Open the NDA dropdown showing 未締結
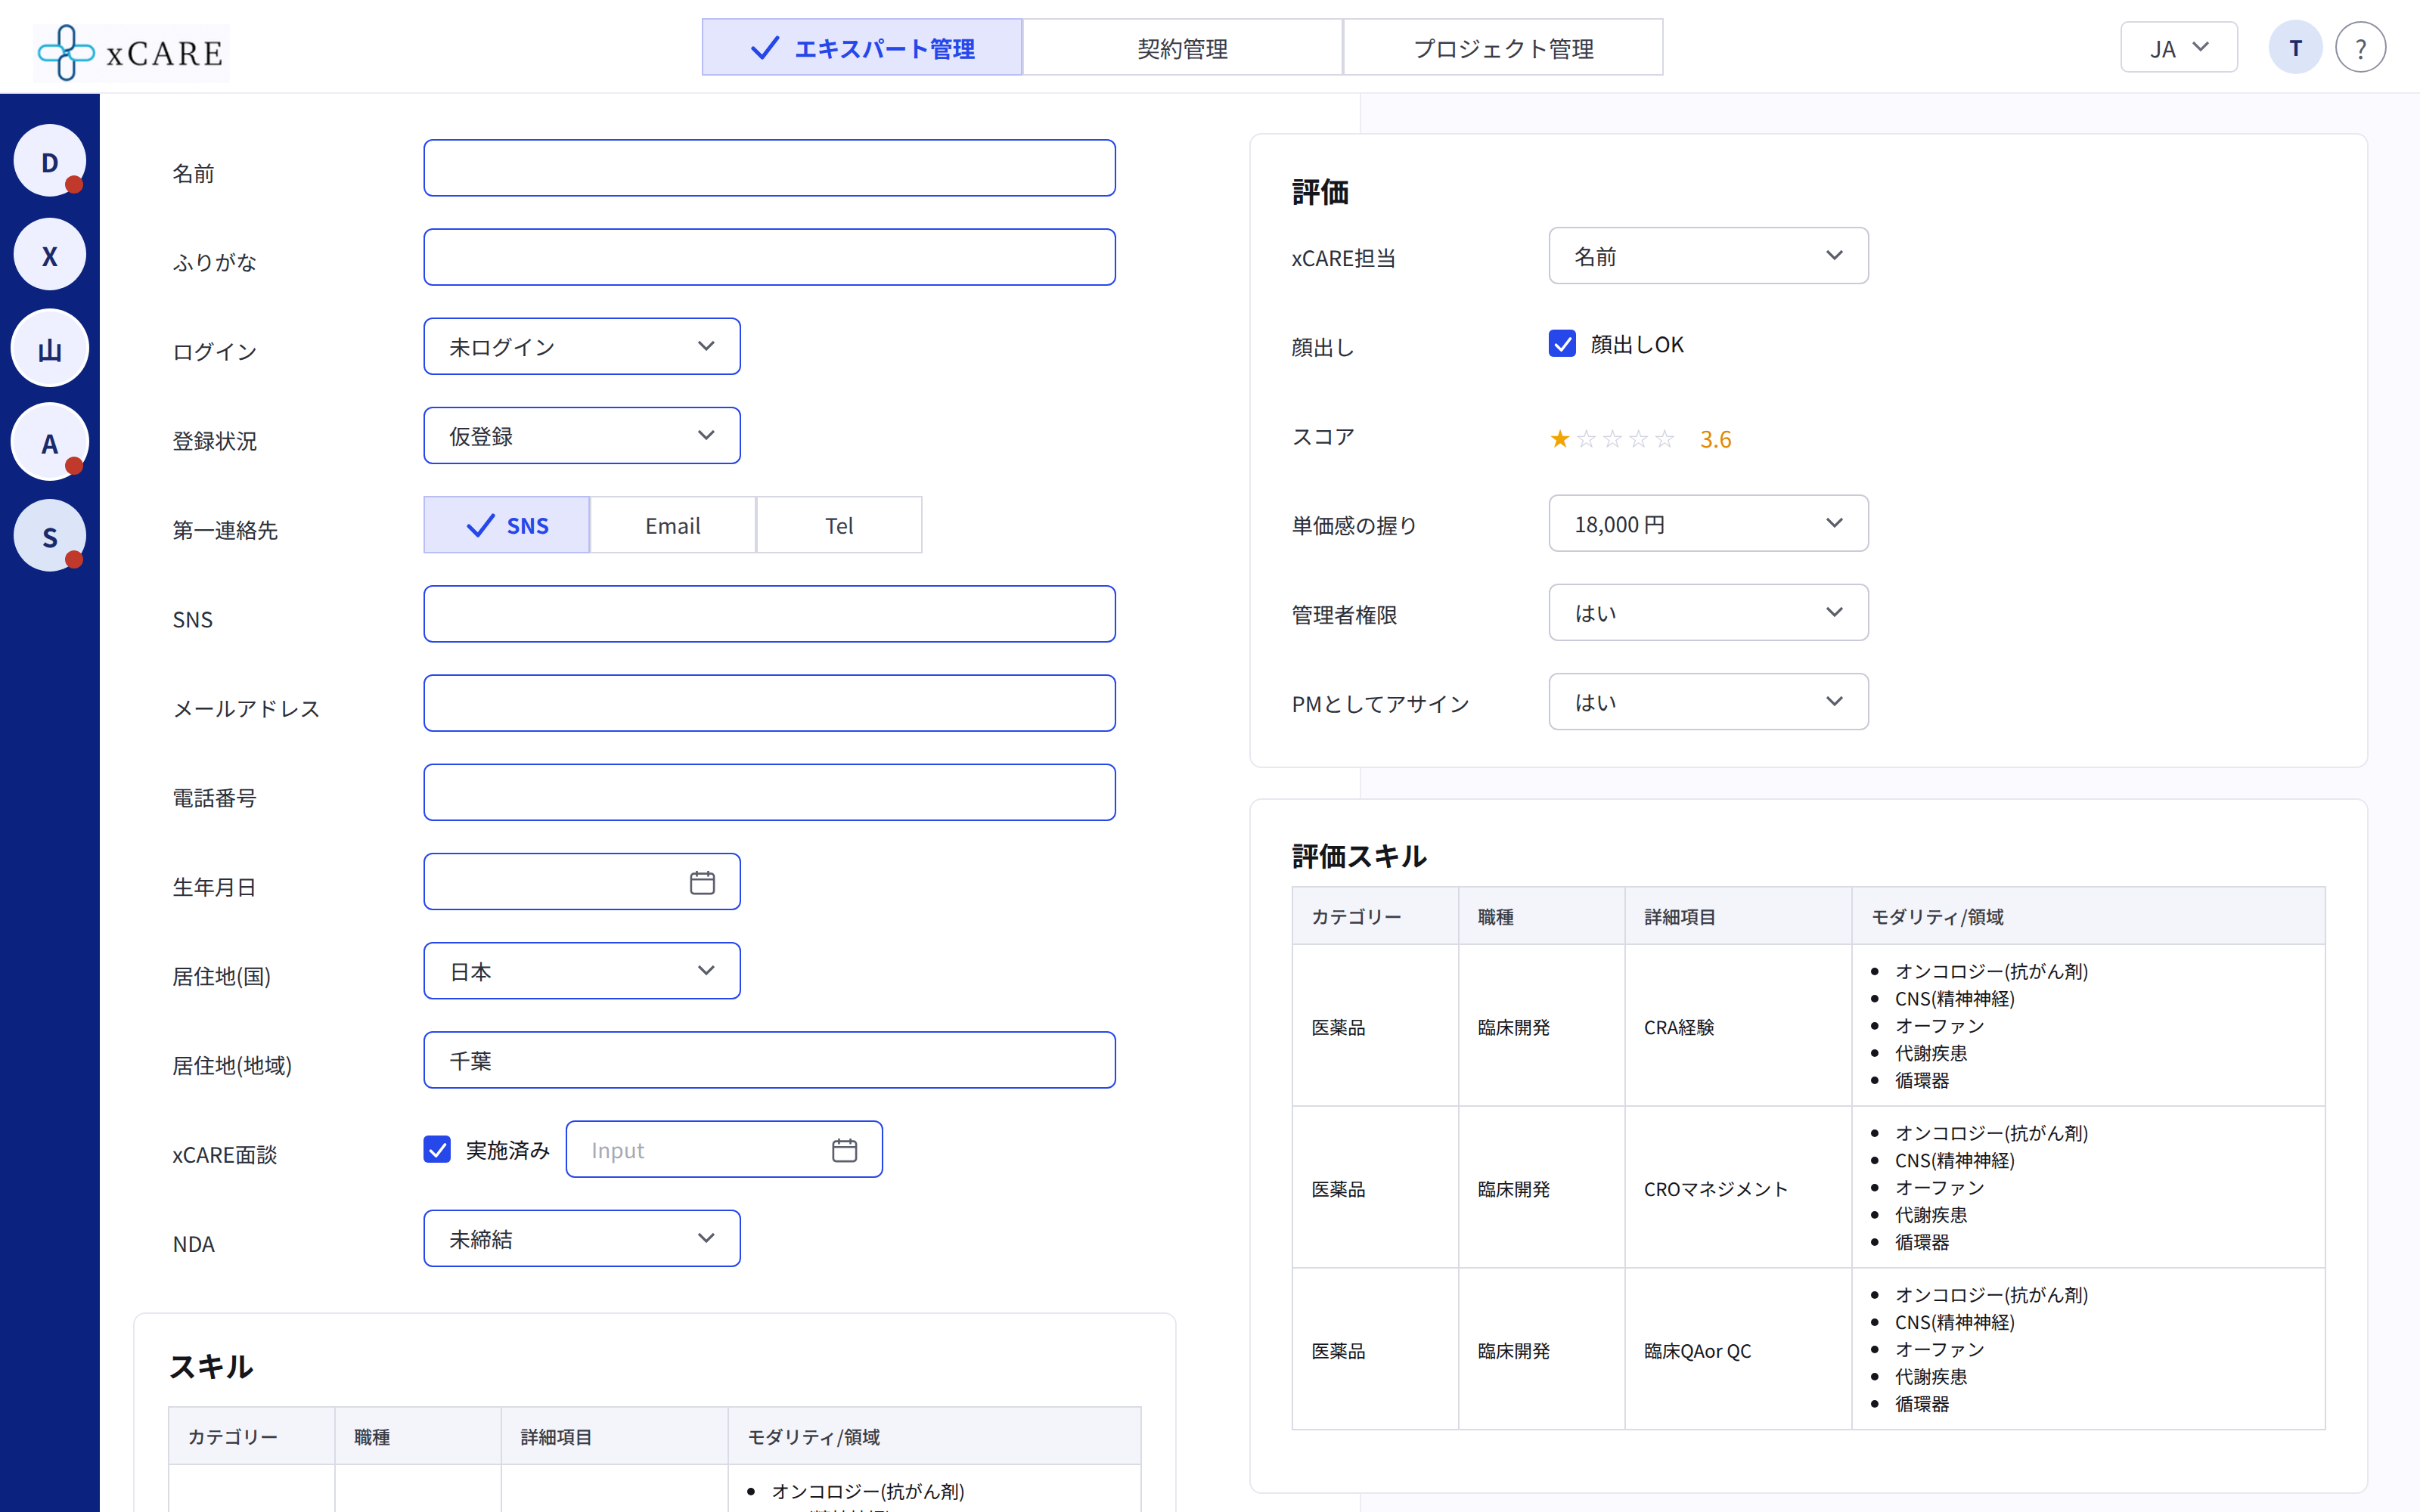The height and width of the screenshot is (1512, 2420). click(582, 1238)
